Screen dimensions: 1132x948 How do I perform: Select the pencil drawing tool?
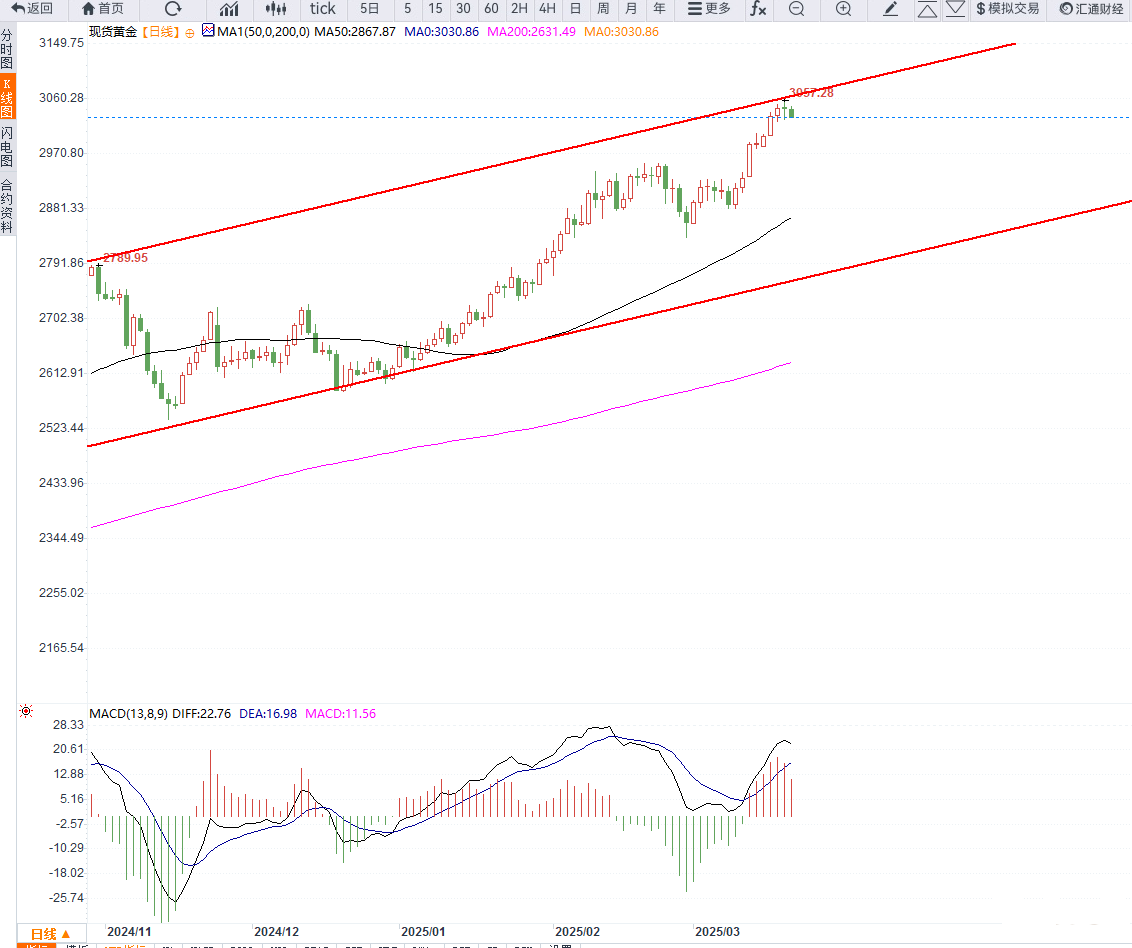(891, 9)
